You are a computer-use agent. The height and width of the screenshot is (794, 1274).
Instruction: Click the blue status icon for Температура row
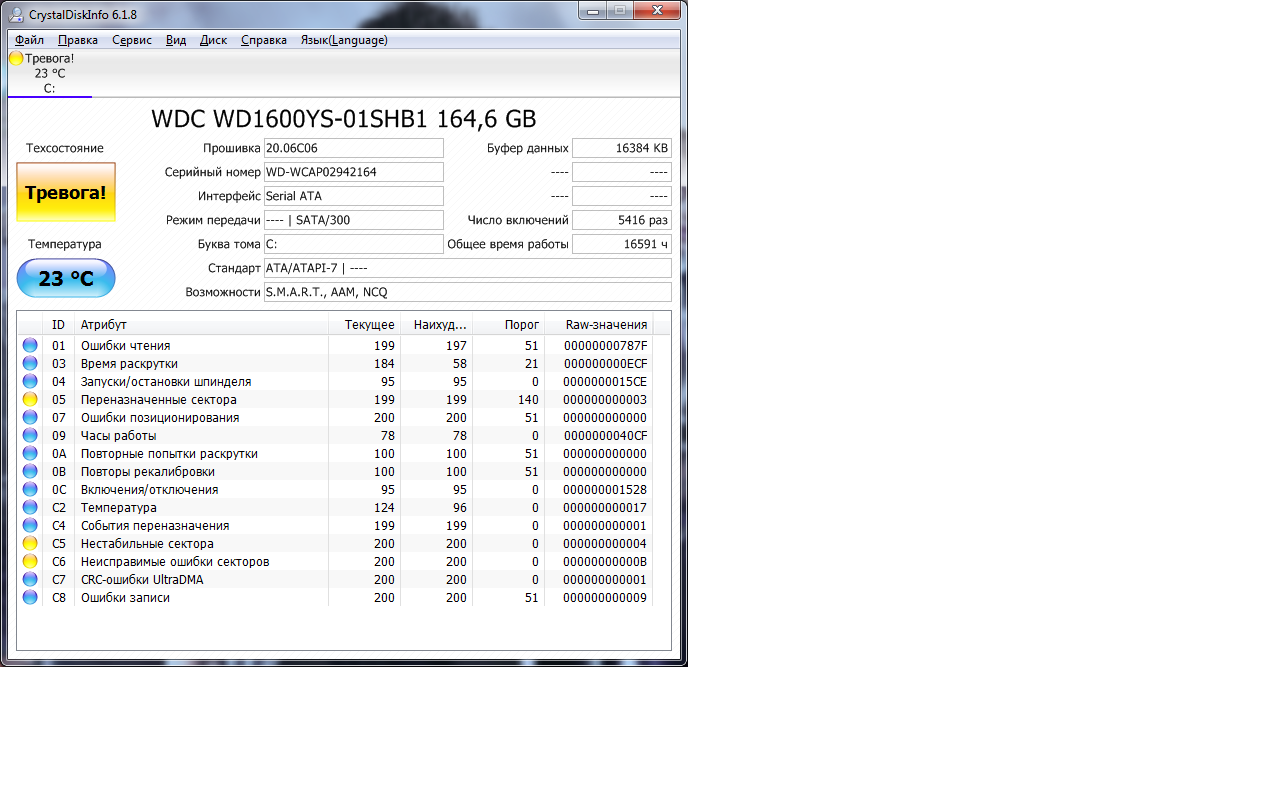[x=30, y=507]
